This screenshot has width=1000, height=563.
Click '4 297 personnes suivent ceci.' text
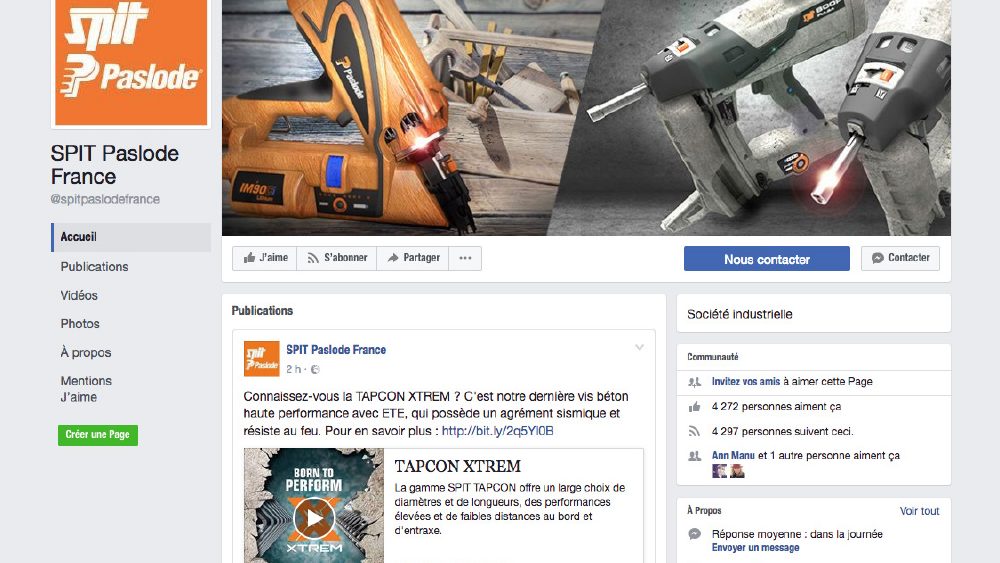click(782, 431)
